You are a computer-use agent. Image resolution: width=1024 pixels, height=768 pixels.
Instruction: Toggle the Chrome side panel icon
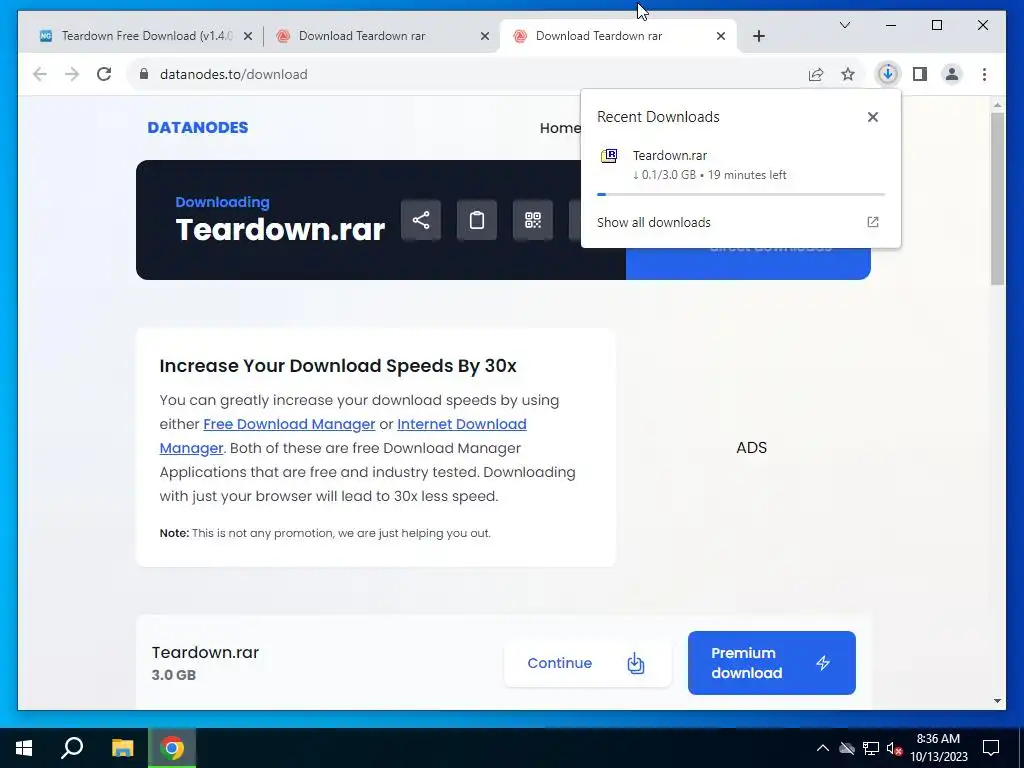click(920, 74)
